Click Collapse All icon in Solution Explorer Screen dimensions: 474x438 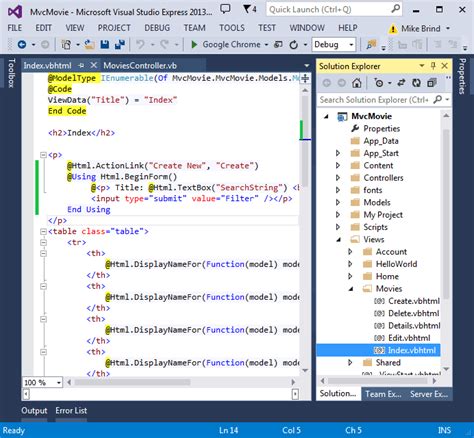coord(432,83)
